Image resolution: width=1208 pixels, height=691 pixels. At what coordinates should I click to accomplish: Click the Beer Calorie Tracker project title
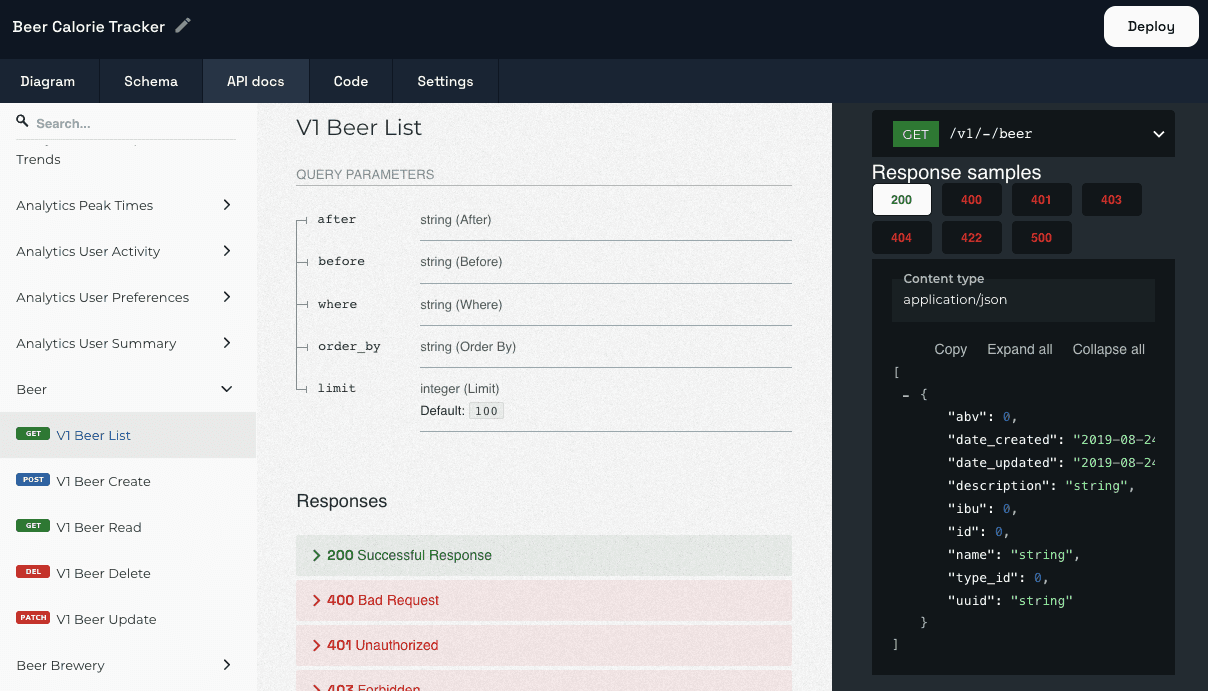(88, 27)
